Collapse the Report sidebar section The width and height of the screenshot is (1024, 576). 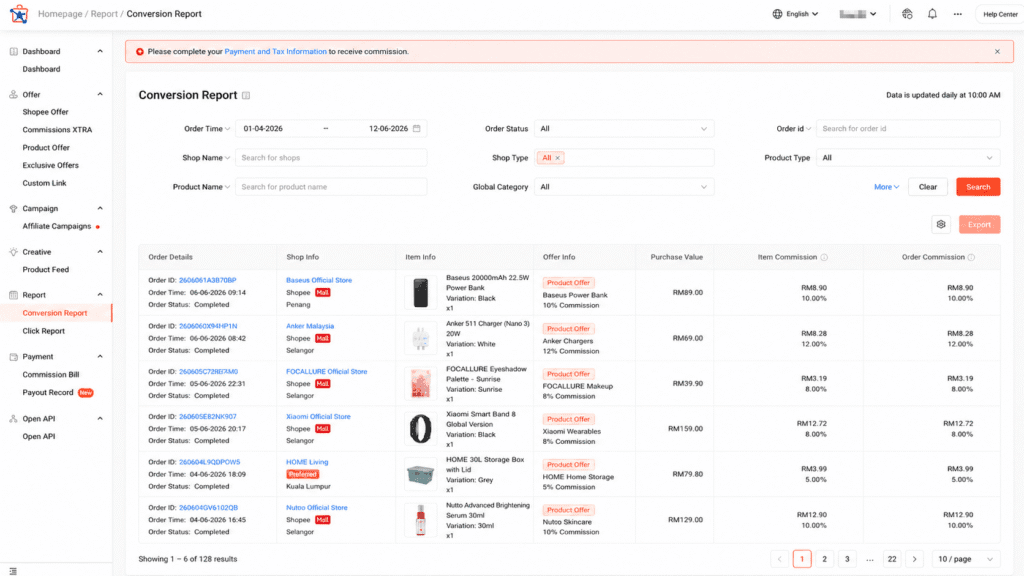[100, 295]
